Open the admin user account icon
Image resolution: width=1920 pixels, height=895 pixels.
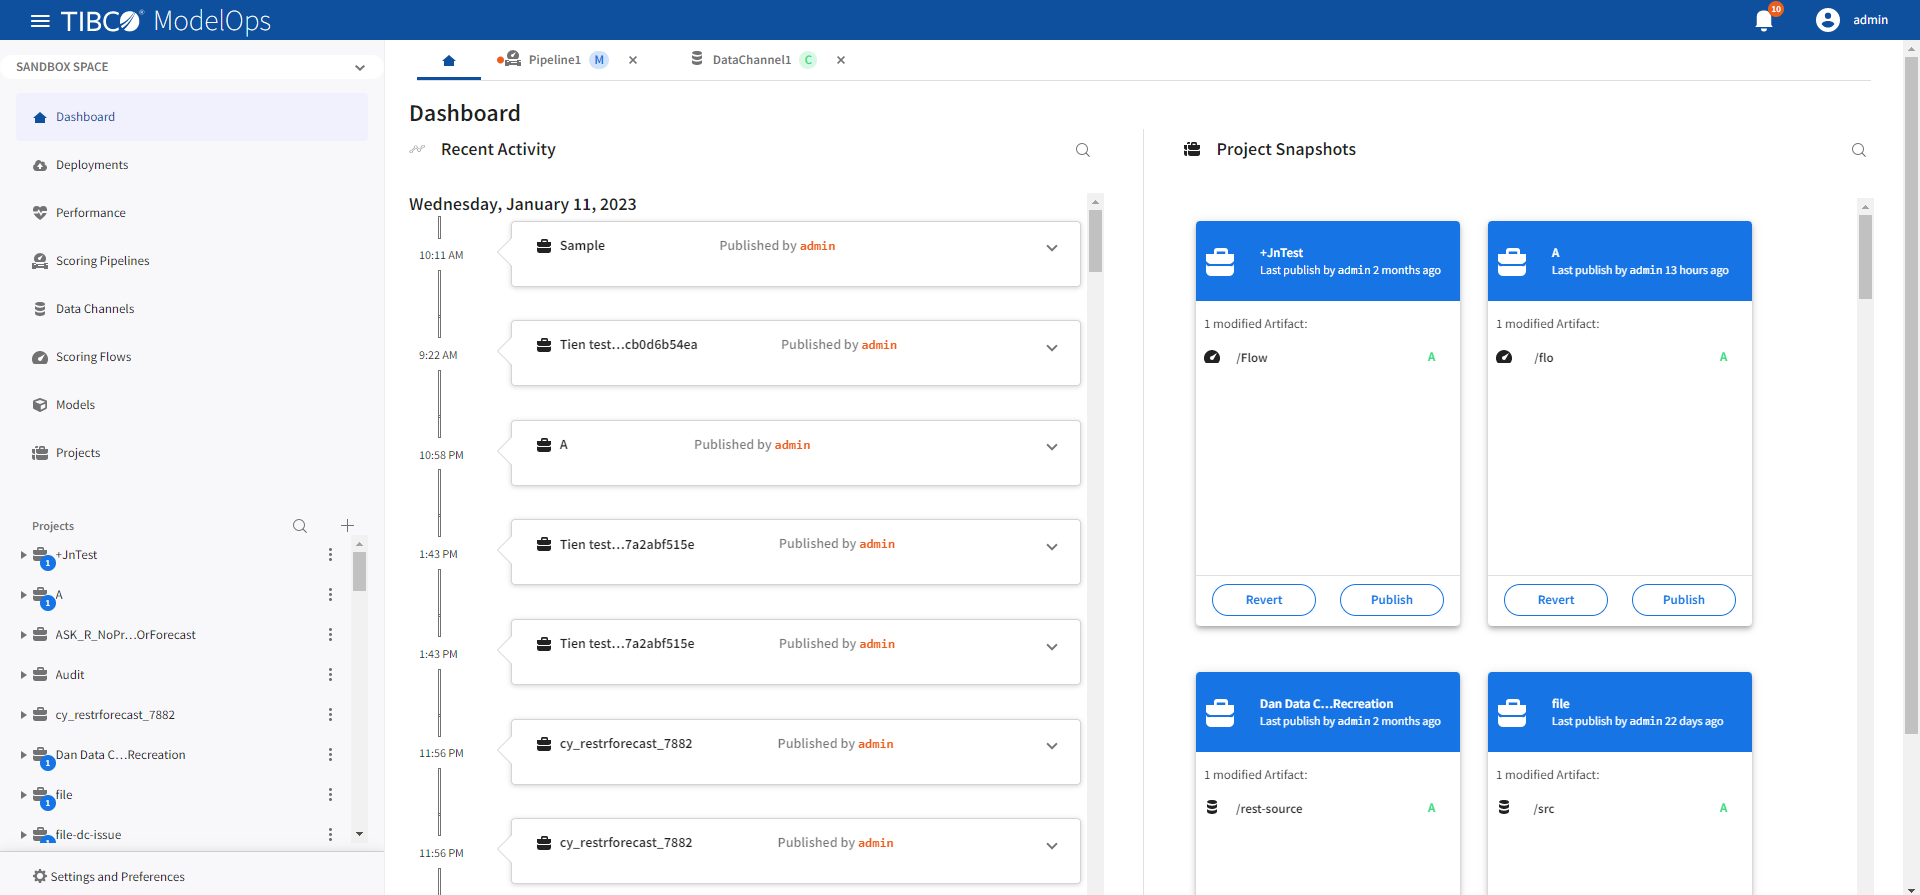pos(1827,20)
